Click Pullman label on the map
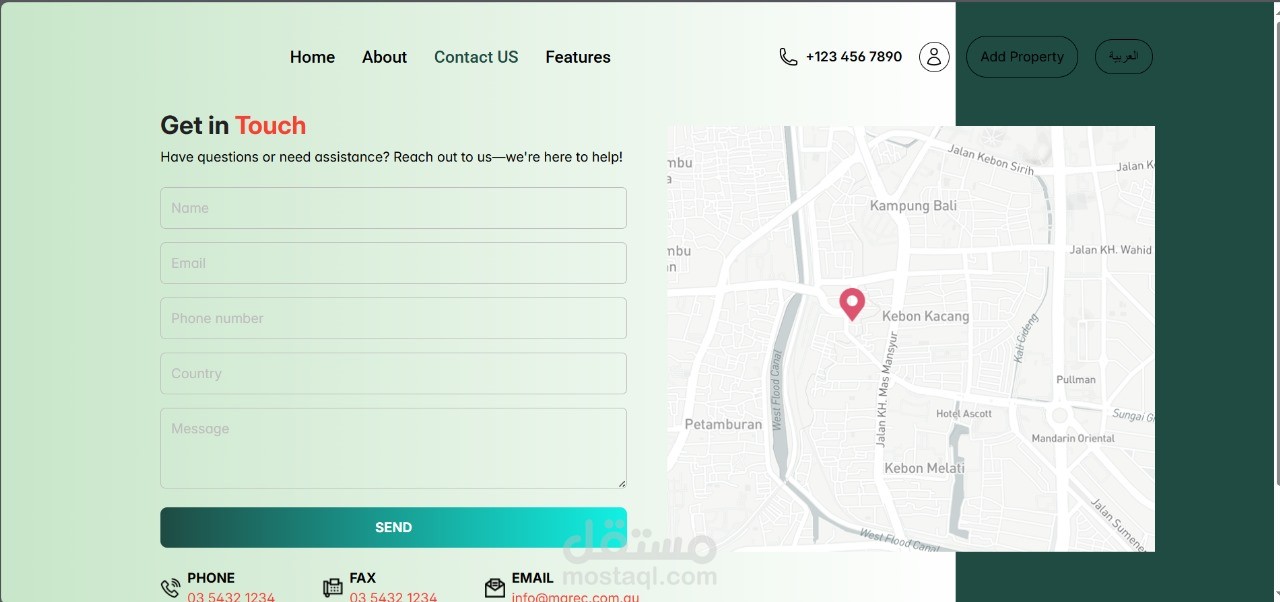Viewport: 1280px width, 602px height. 1076,379
